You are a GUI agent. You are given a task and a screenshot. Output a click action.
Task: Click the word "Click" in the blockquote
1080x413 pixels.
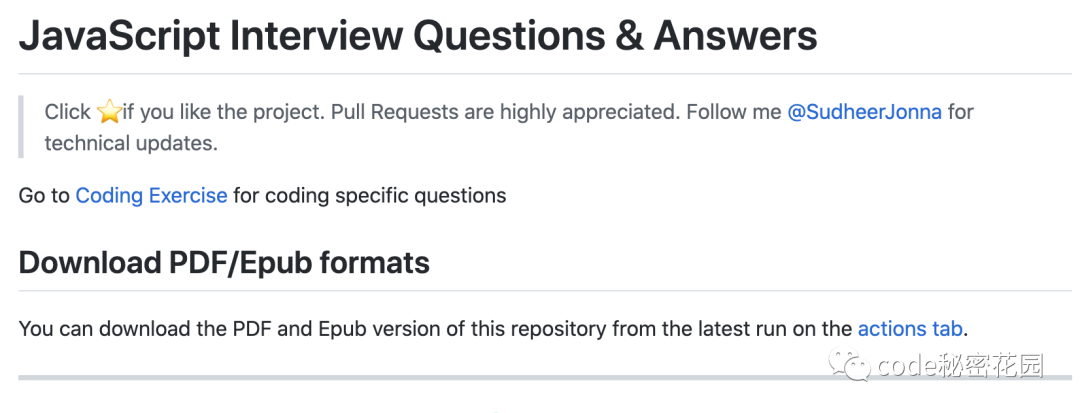(68, 112)
